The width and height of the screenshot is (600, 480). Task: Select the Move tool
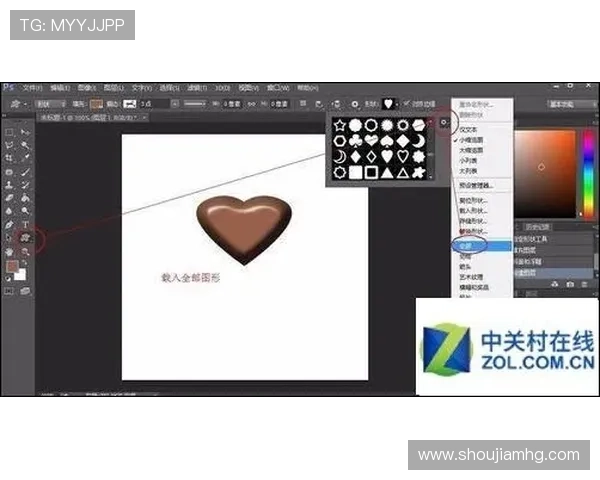click(25, 132)
